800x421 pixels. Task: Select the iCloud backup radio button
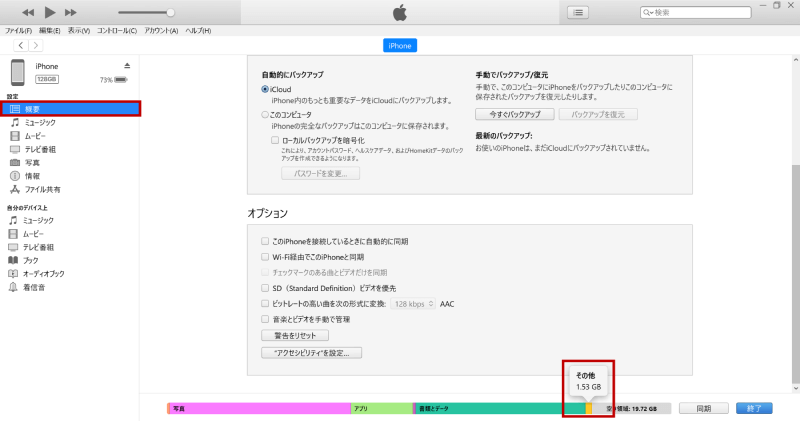click(265, 89)
